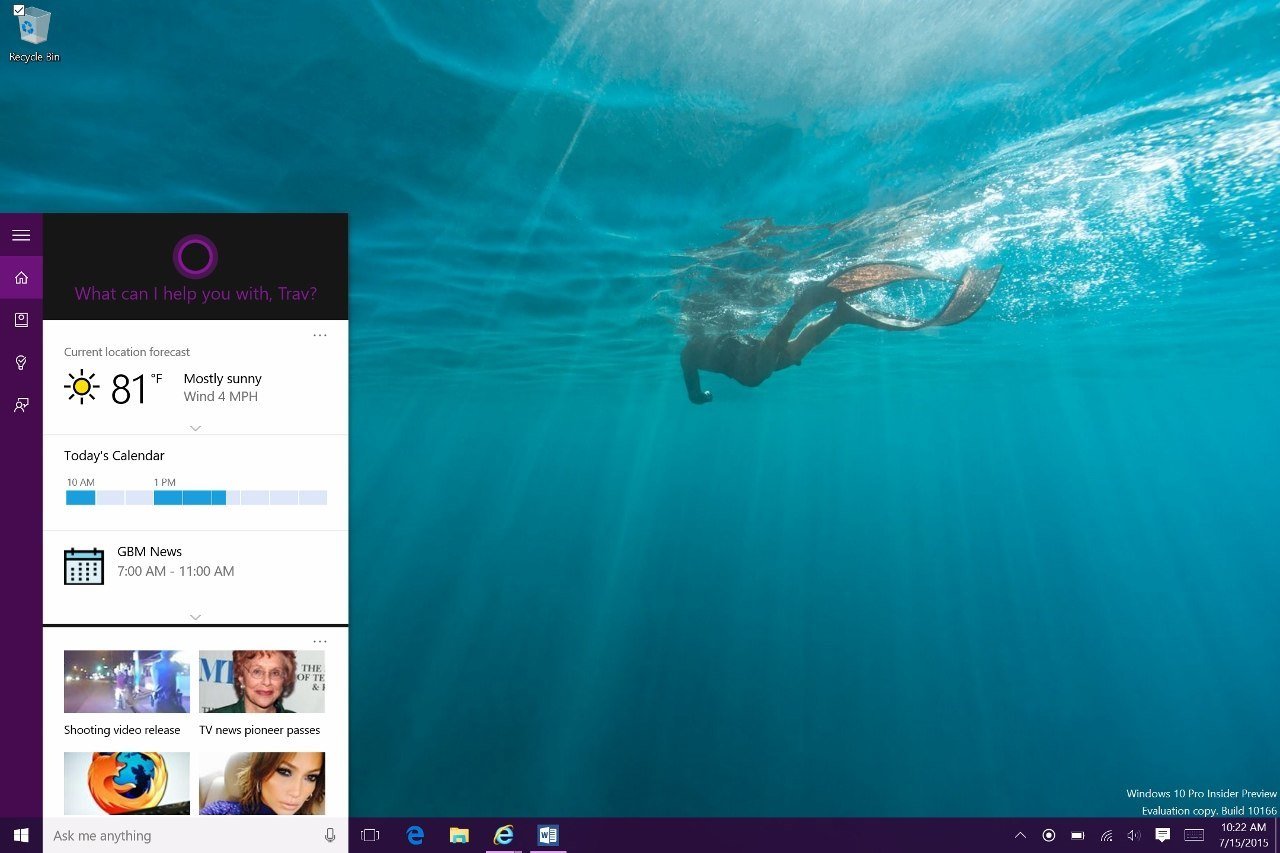Open weather card more options ellipsis
This screenshot has height=853, width=1280.
coord(320,335)
